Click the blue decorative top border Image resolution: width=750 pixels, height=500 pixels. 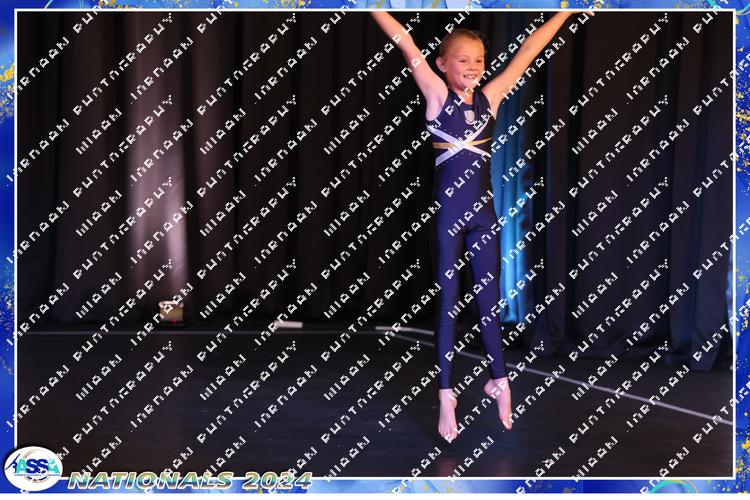pyautogui.click(x=300, y=5)
